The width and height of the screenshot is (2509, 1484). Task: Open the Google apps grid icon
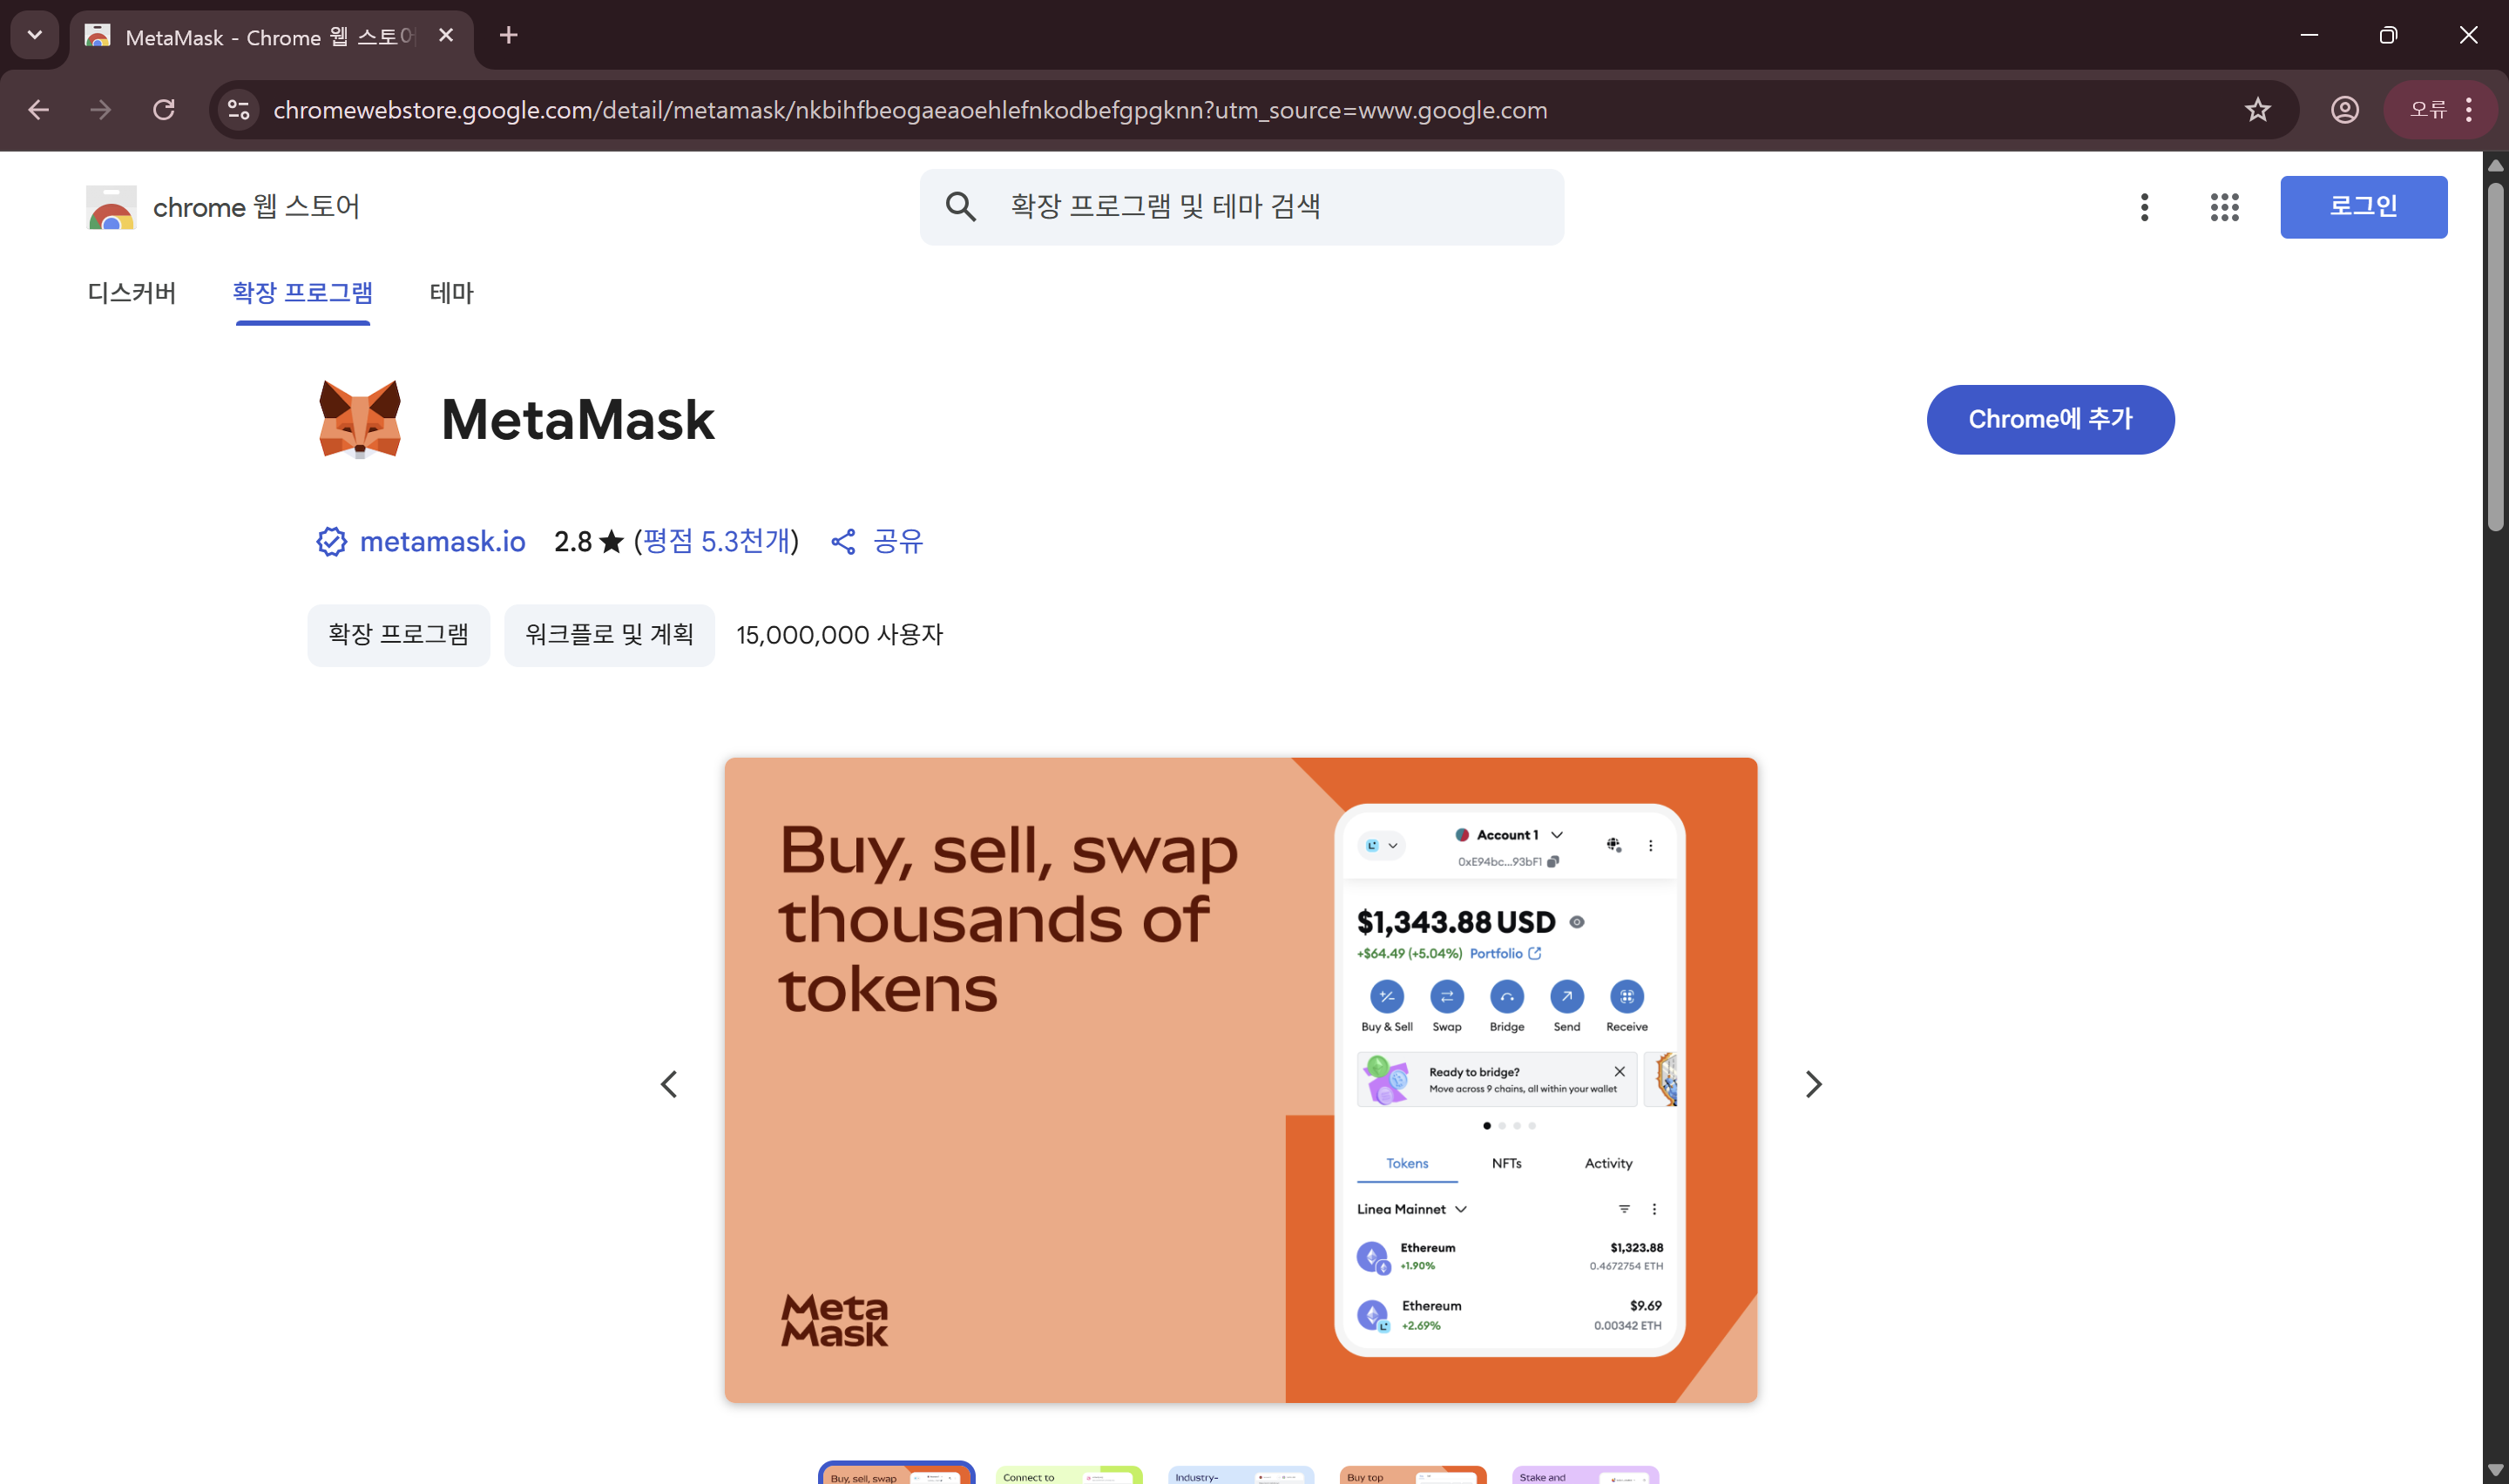click(2224, 207)
